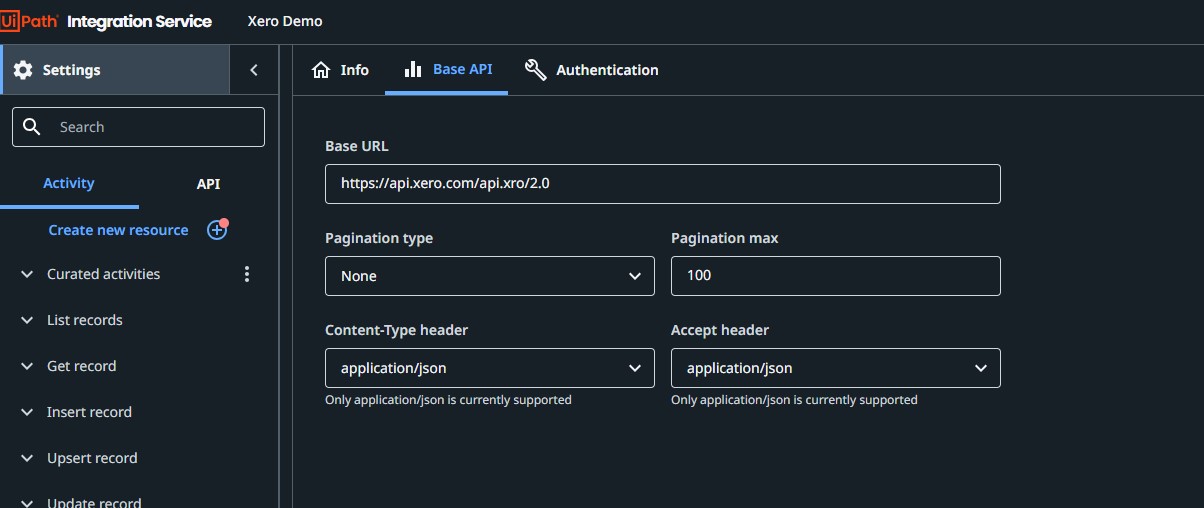Image resolution: width=1204 pixels, height=508 pixels.
Task: Click the Integration Service title
Action: tap(139, 21)
